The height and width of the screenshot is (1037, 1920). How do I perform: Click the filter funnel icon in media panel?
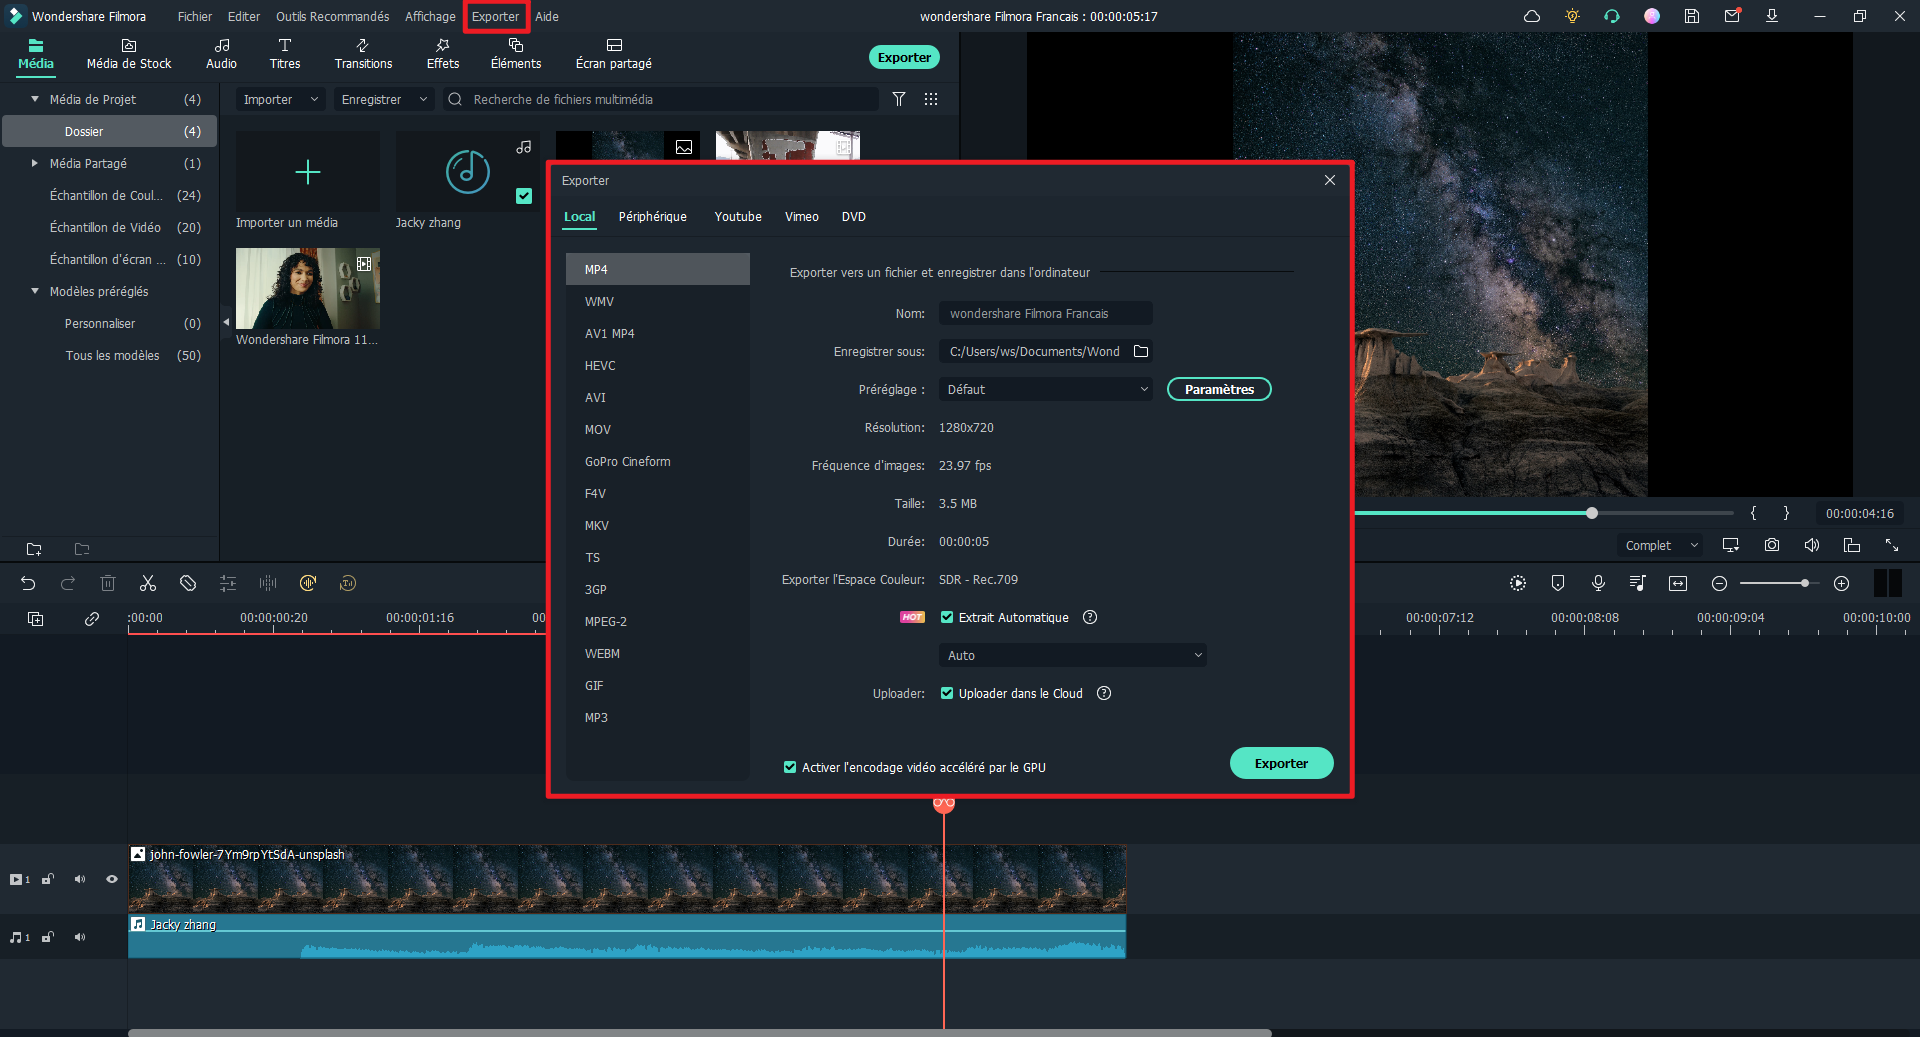click(x=899, y=99)
